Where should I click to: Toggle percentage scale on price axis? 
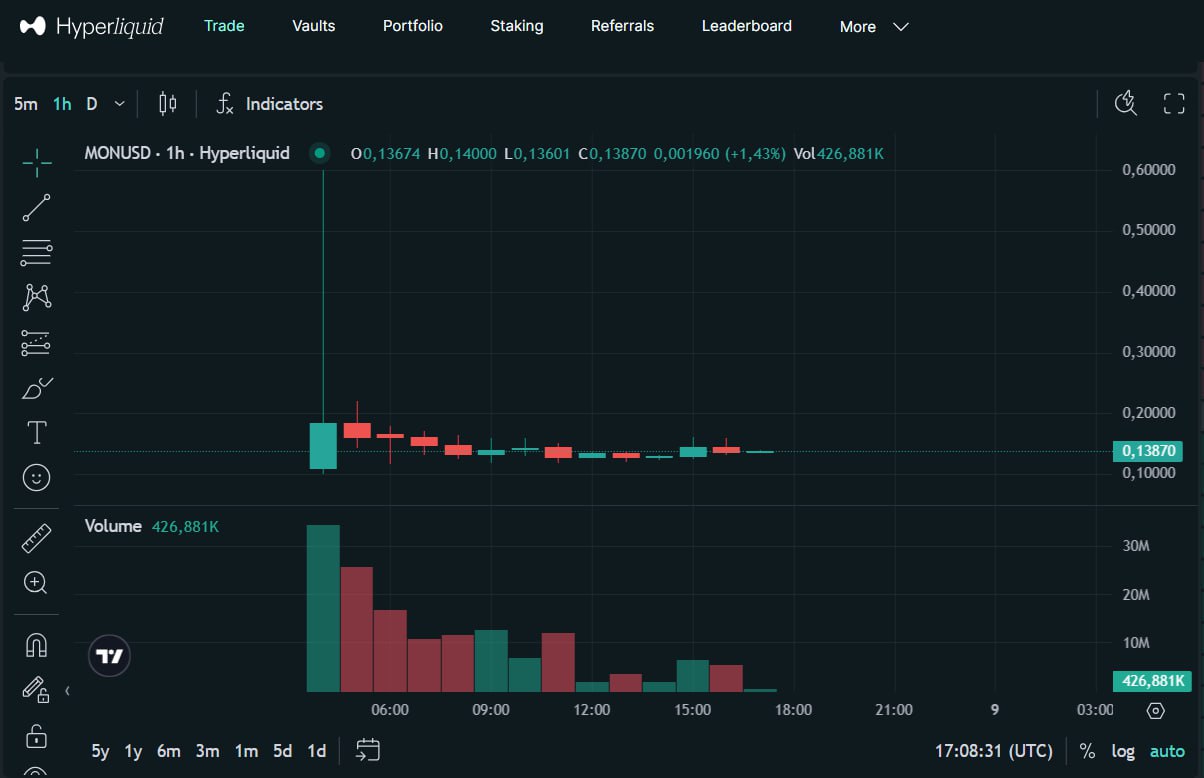(x=1088, y=751)
